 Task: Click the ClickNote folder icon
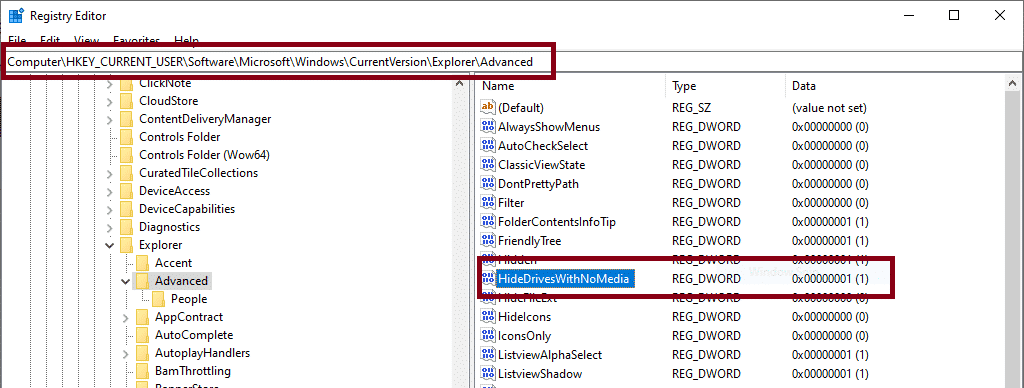pyautogui.click(x=126, y=83)
